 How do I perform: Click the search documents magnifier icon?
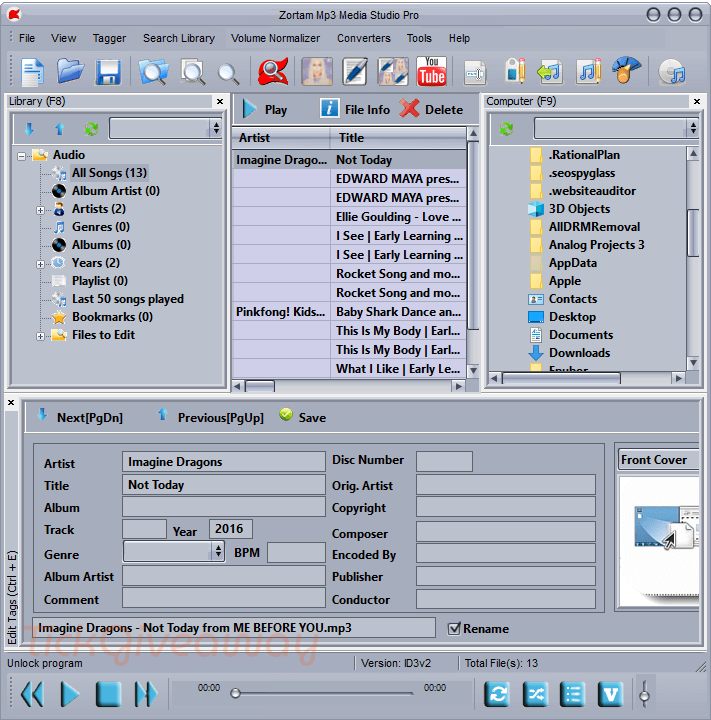(x=192, y=72)
